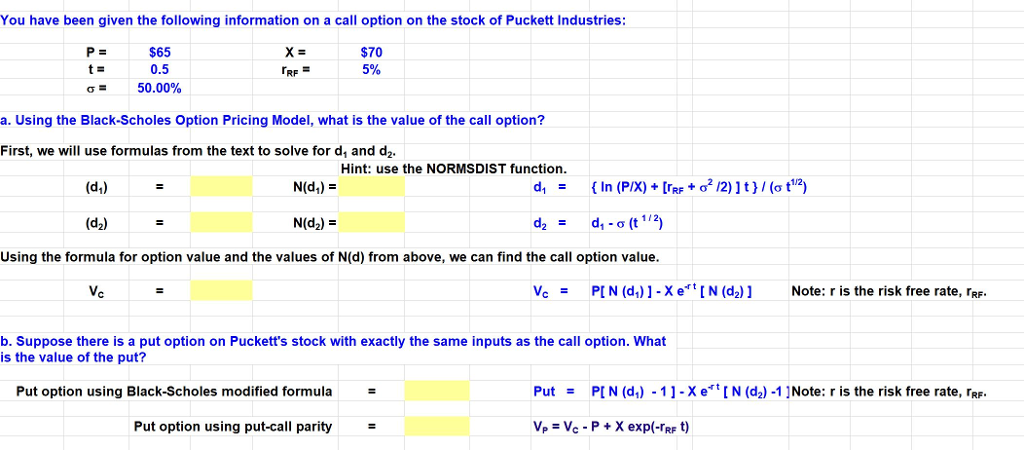Viewport: 1024px width, 450px height.
Task: Click the (d1) row label
Action: [x=97, y=187]
